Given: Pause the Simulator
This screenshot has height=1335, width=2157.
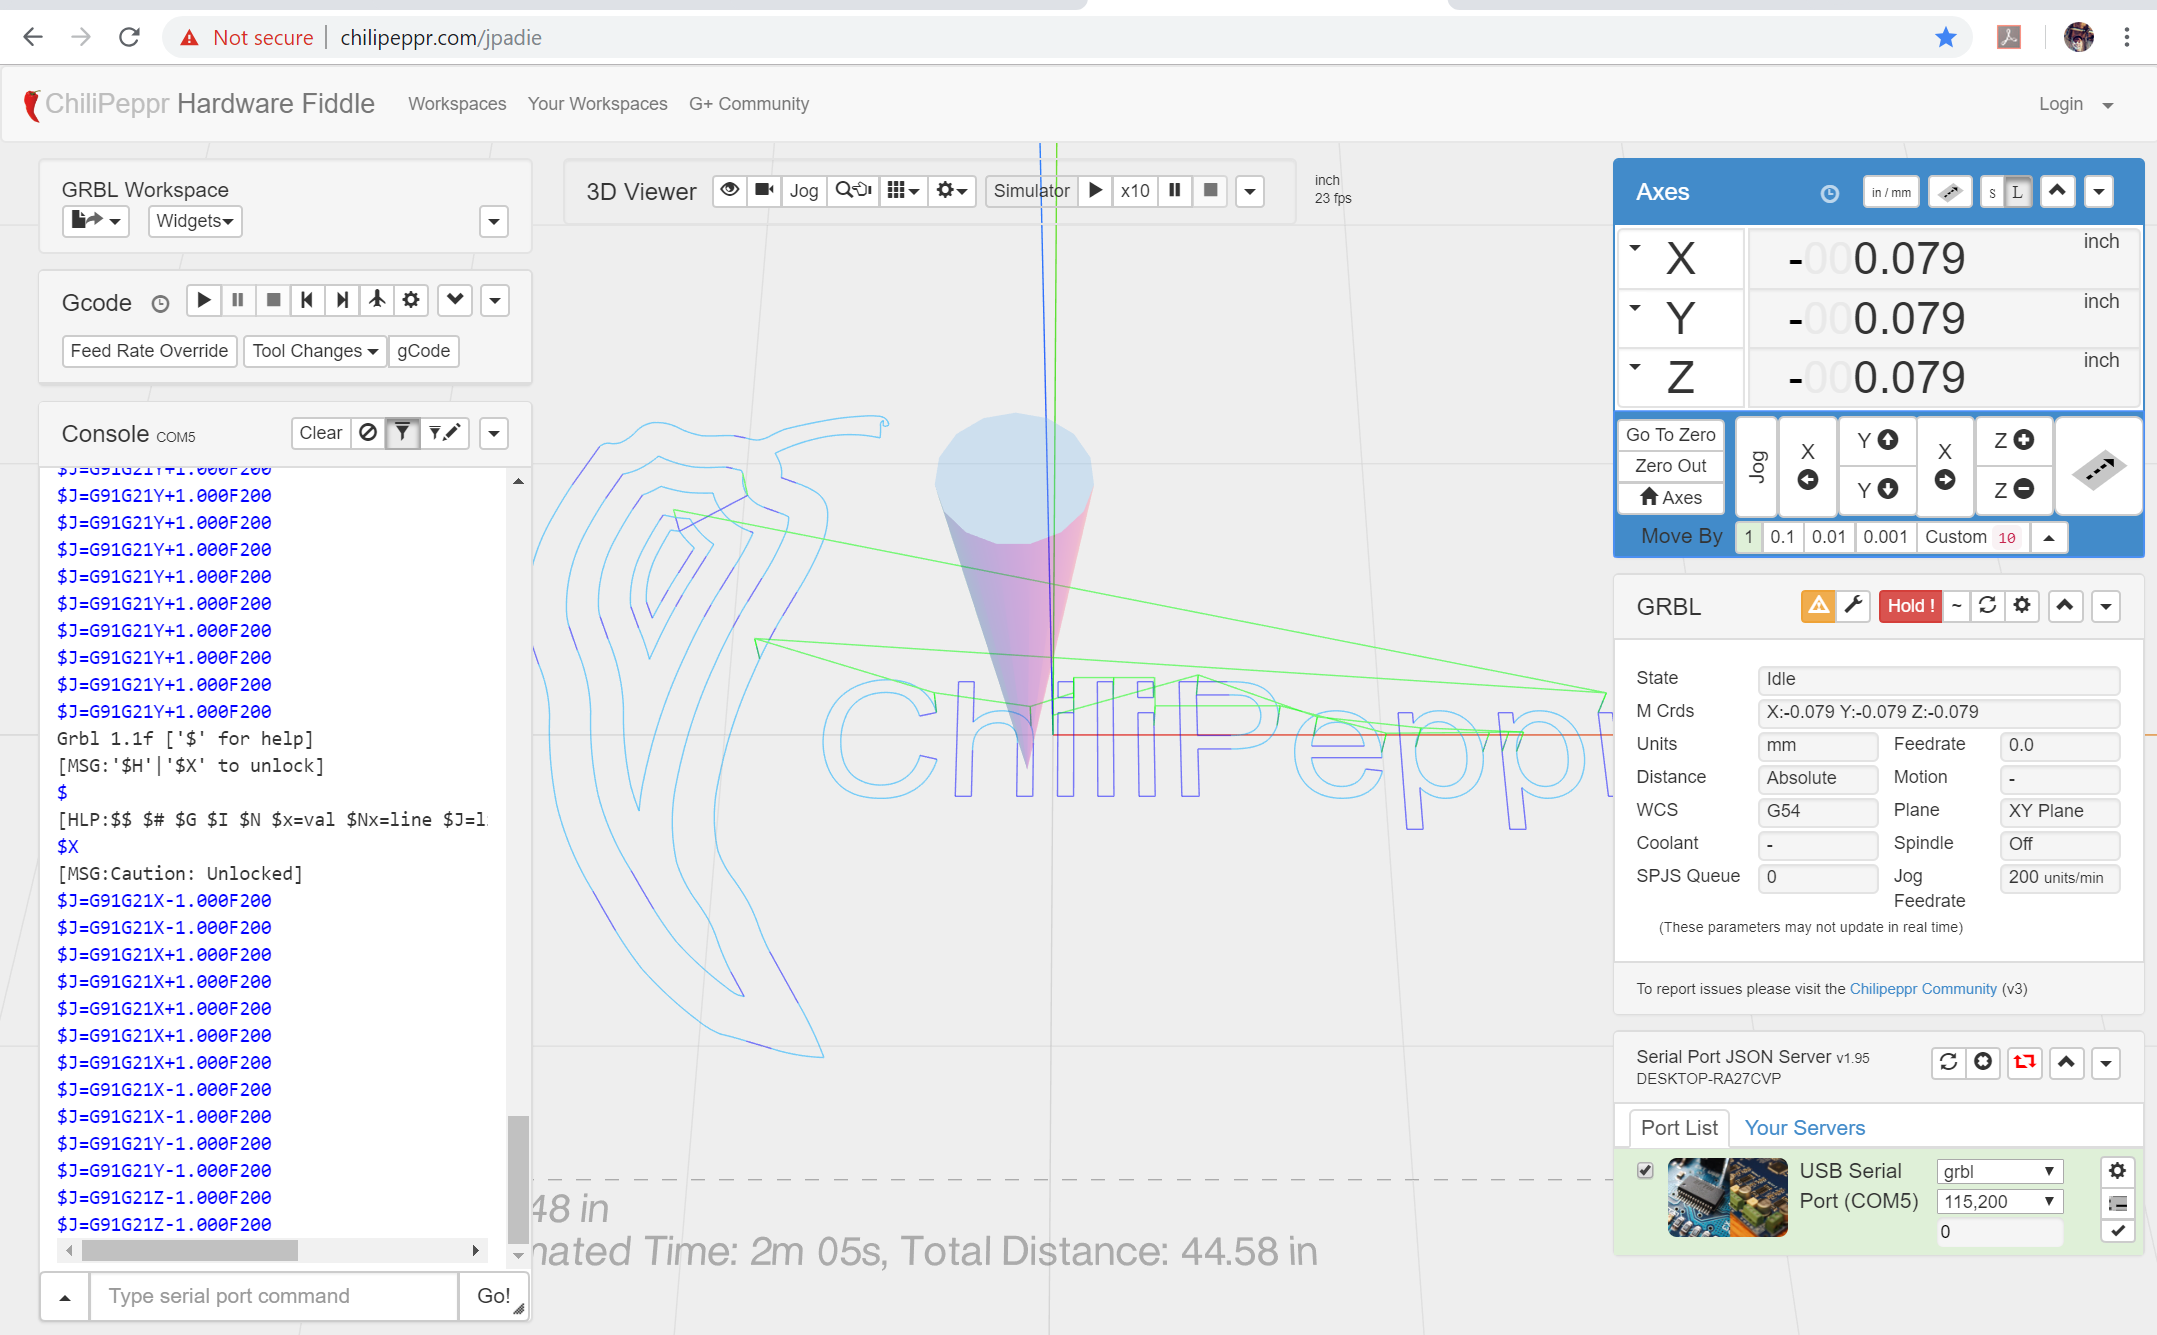Looking at the screenshot, I should (x=1175, y=190).
